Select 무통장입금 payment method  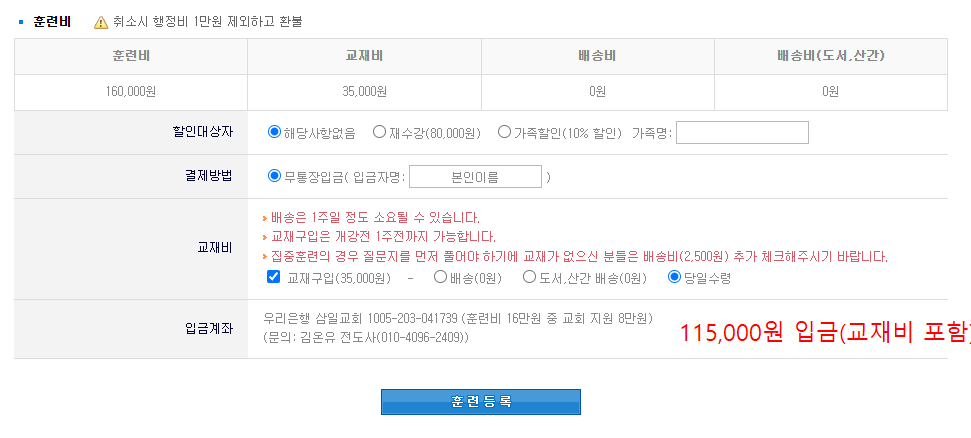pyautogui.click(x=275, y=177)
